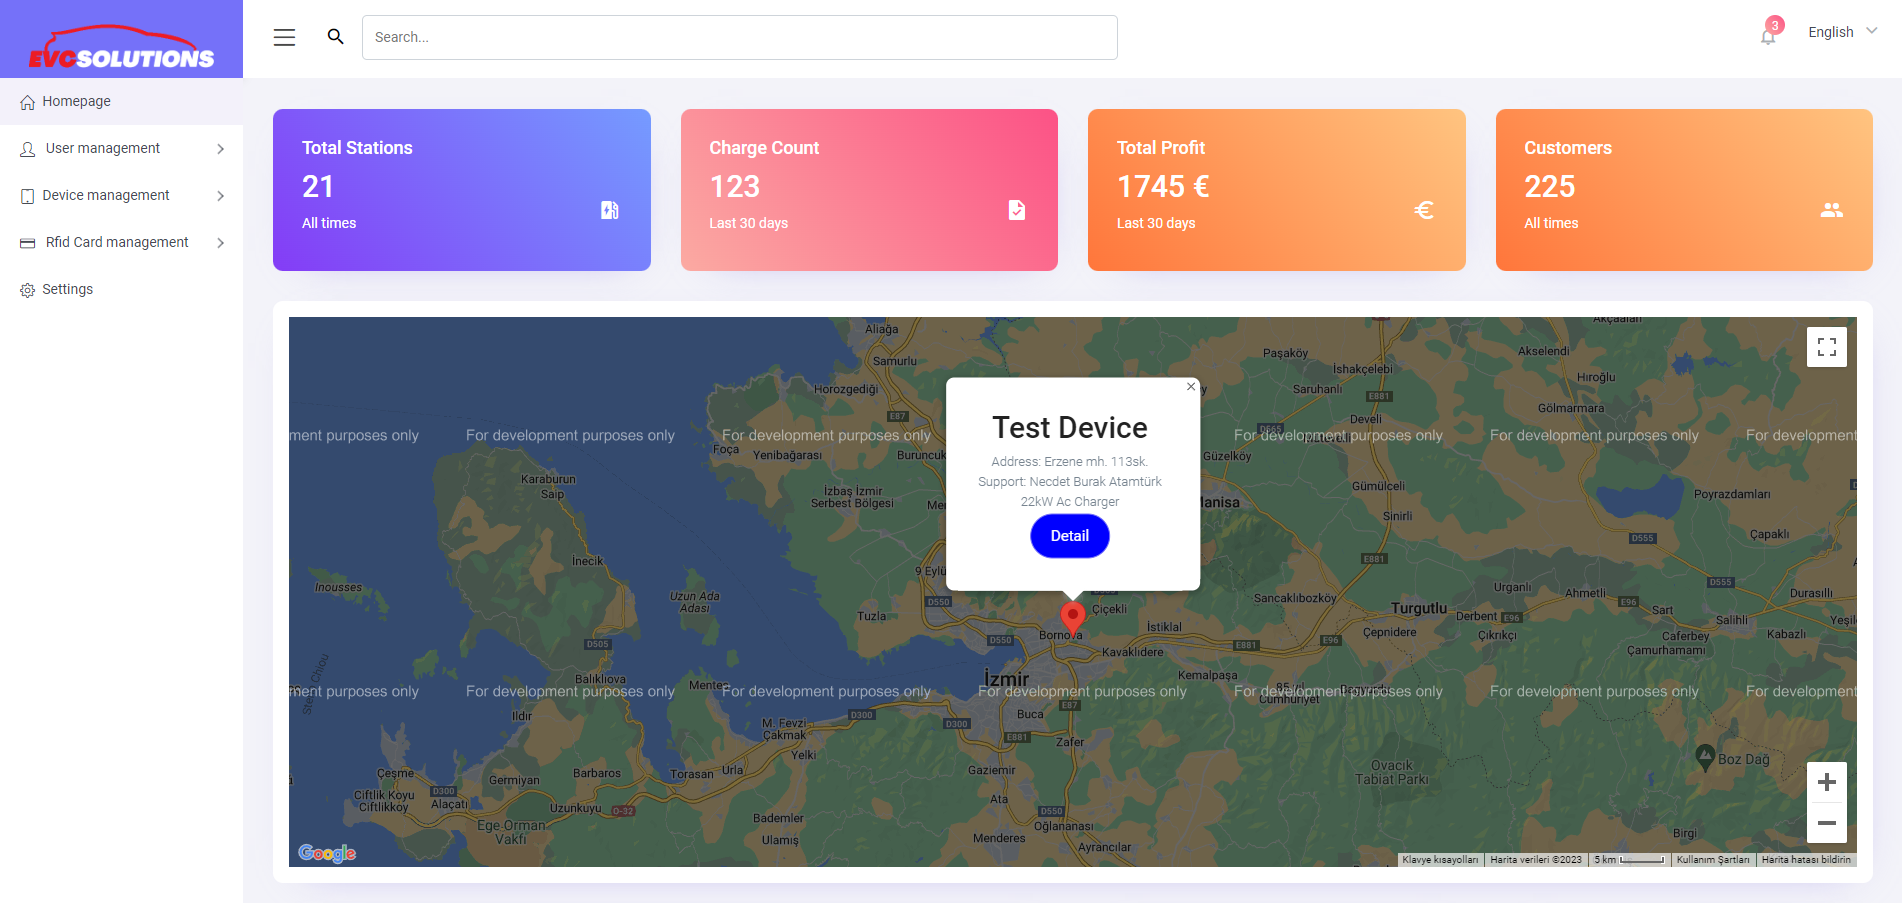Zoom in on the map
The image size is (1902, 903).
pyautogui.click(x=1826, y=782)
